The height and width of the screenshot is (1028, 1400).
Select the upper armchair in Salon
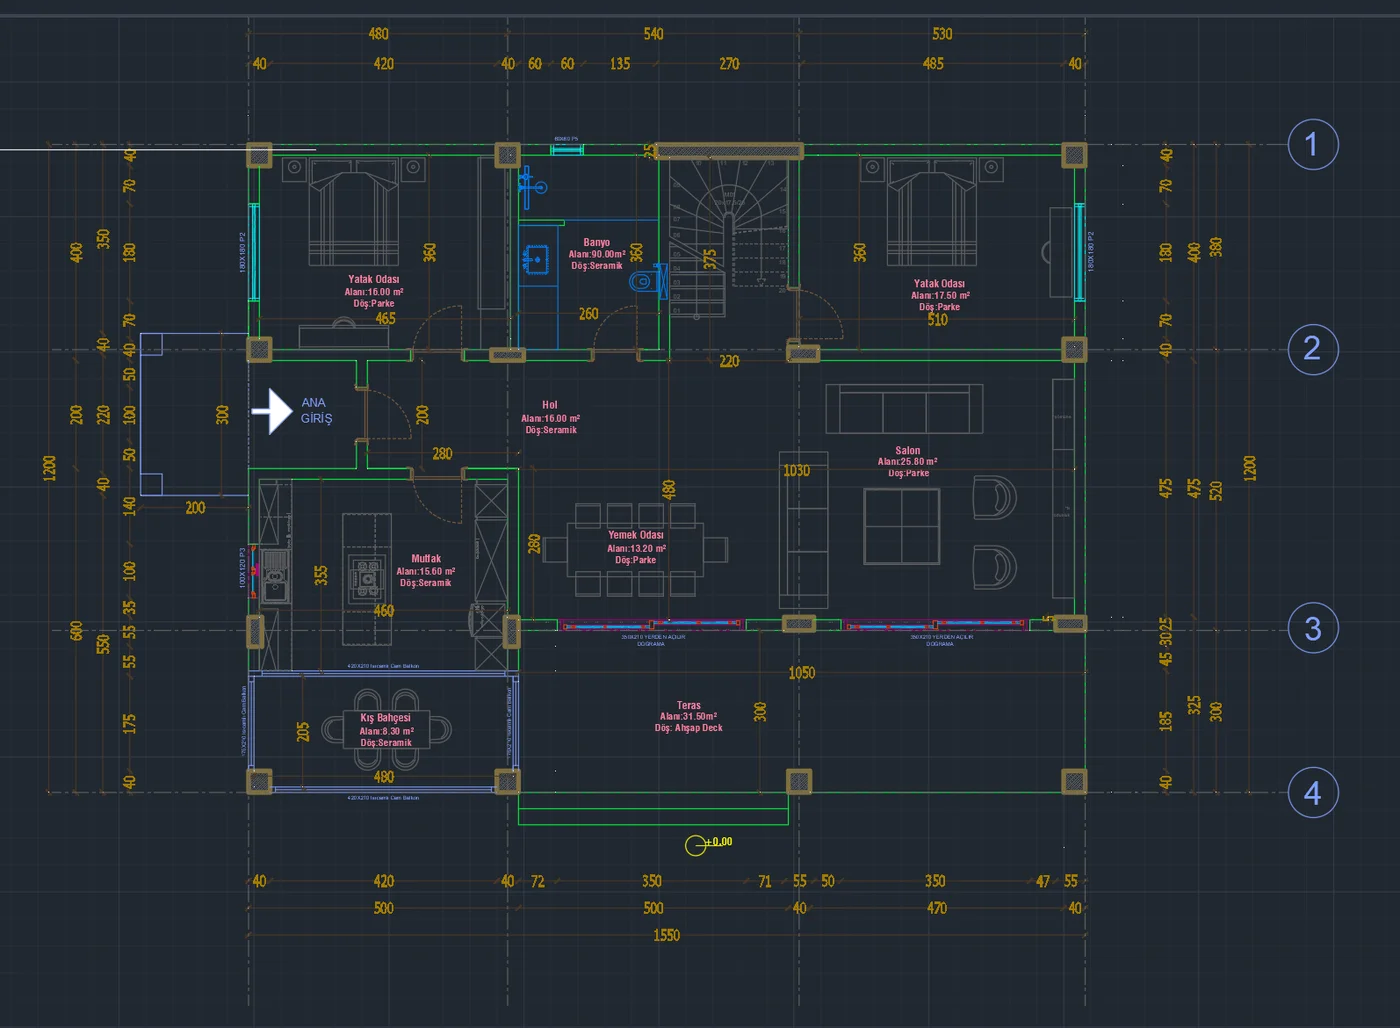click(994, 497)
